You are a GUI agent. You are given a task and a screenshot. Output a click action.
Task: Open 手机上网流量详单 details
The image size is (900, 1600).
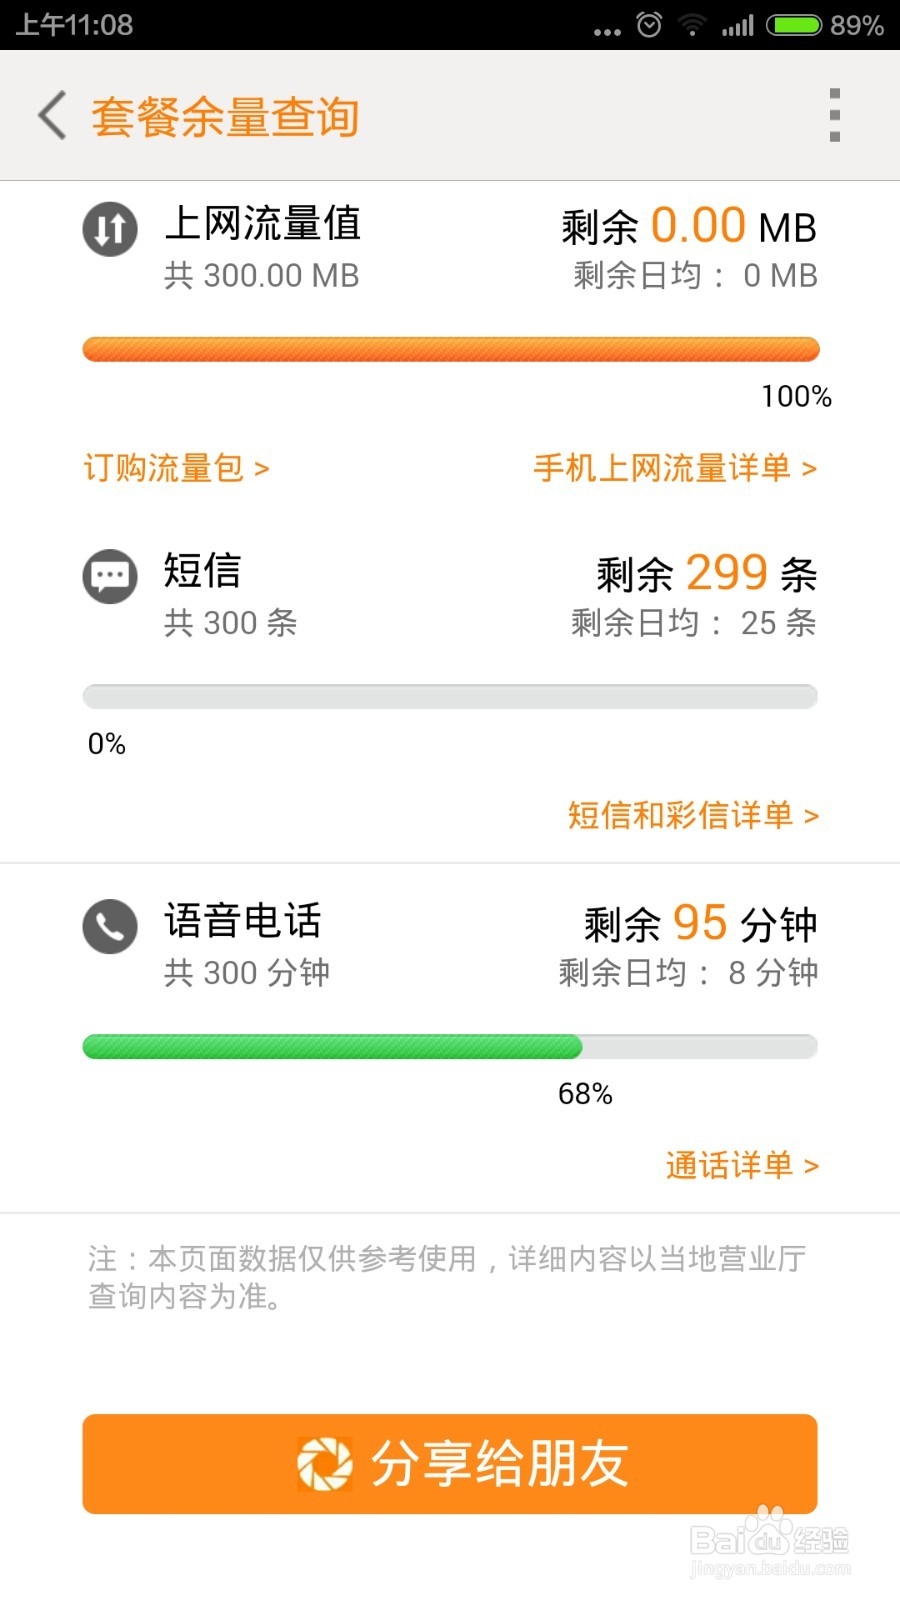[x=675, y=468]
